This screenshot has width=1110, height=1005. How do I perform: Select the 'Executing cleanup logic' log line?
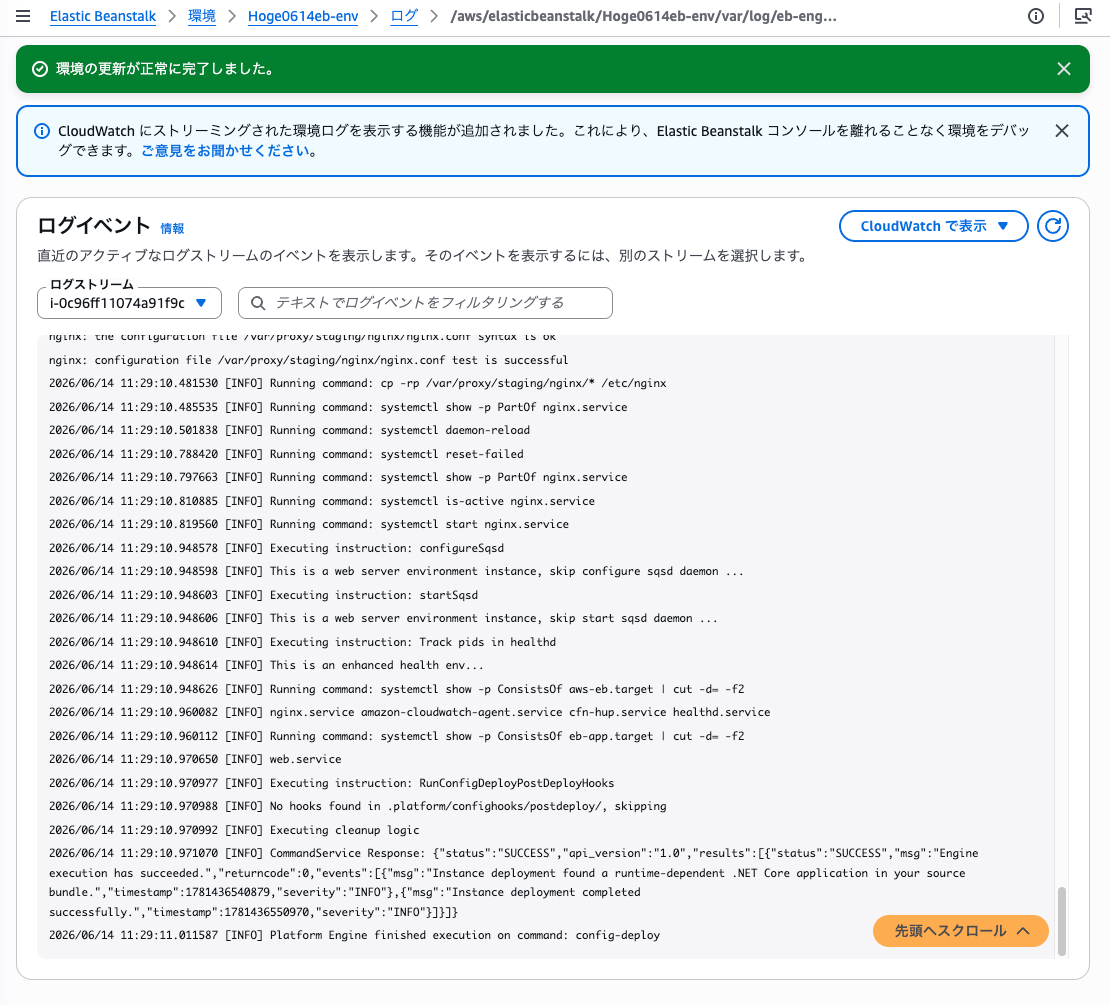(x=234, y=830)
